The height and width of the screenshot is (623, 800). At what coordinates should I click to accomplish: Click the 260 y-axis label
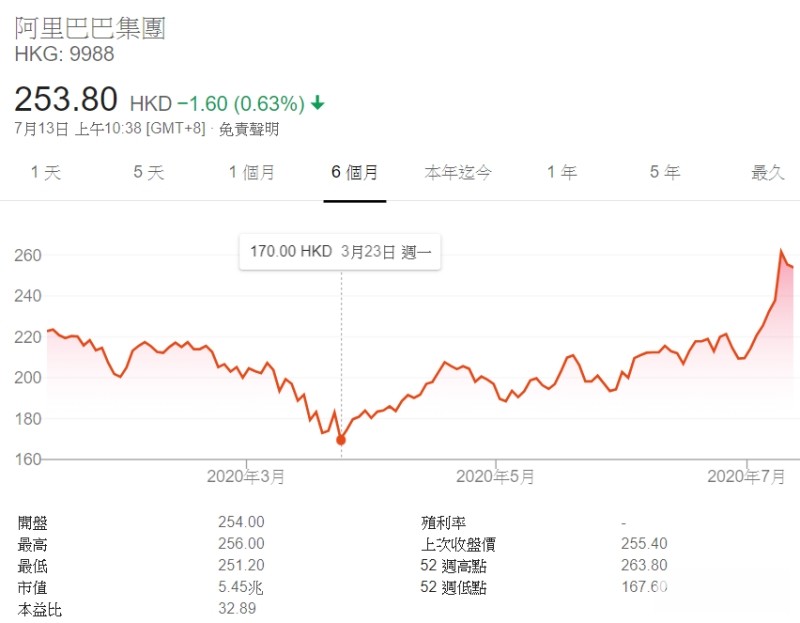click(28, 255)
